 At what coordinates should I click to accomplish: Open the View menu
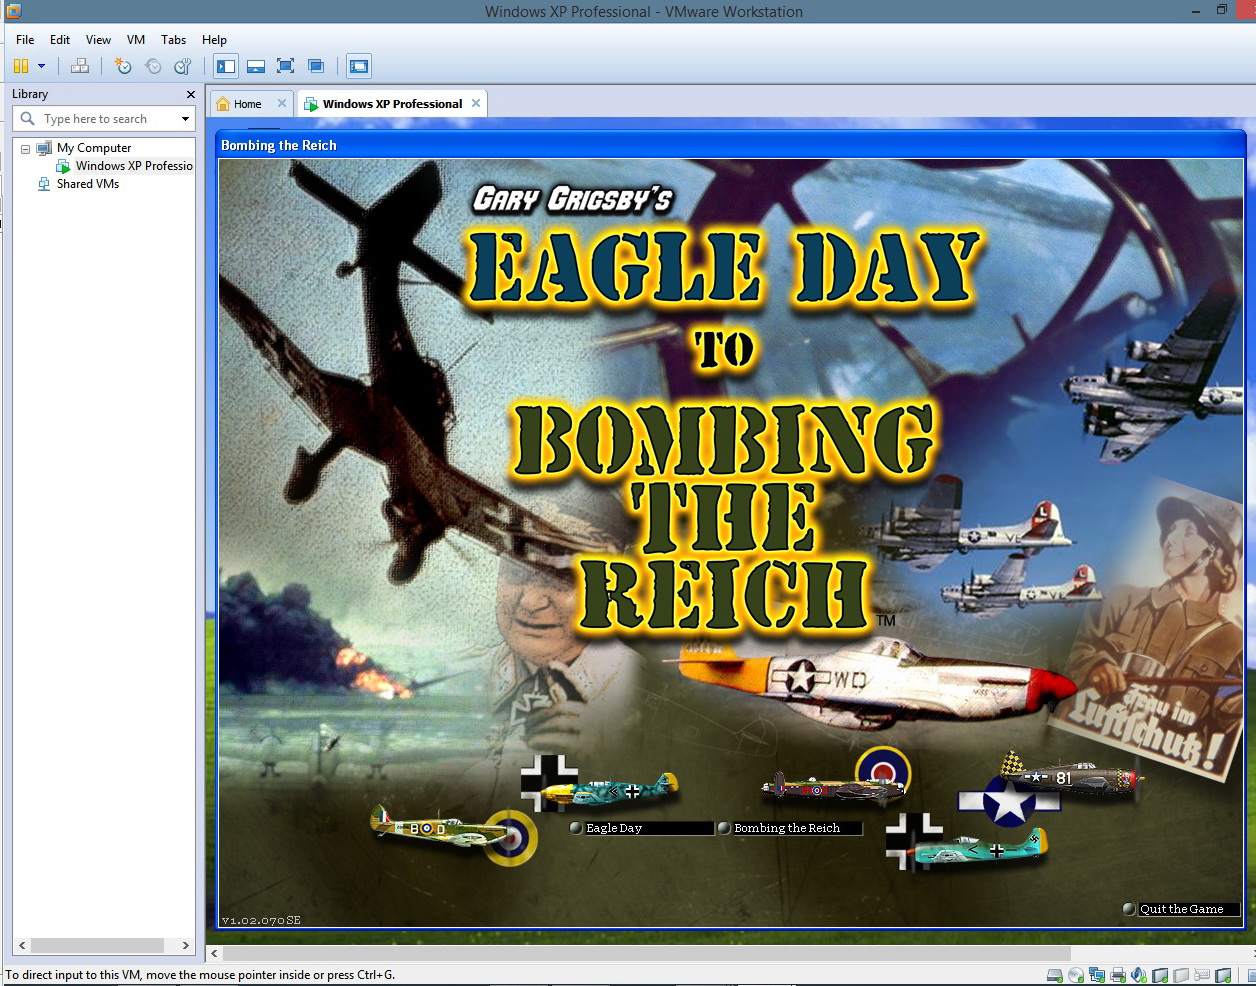[x=98, y=40]
